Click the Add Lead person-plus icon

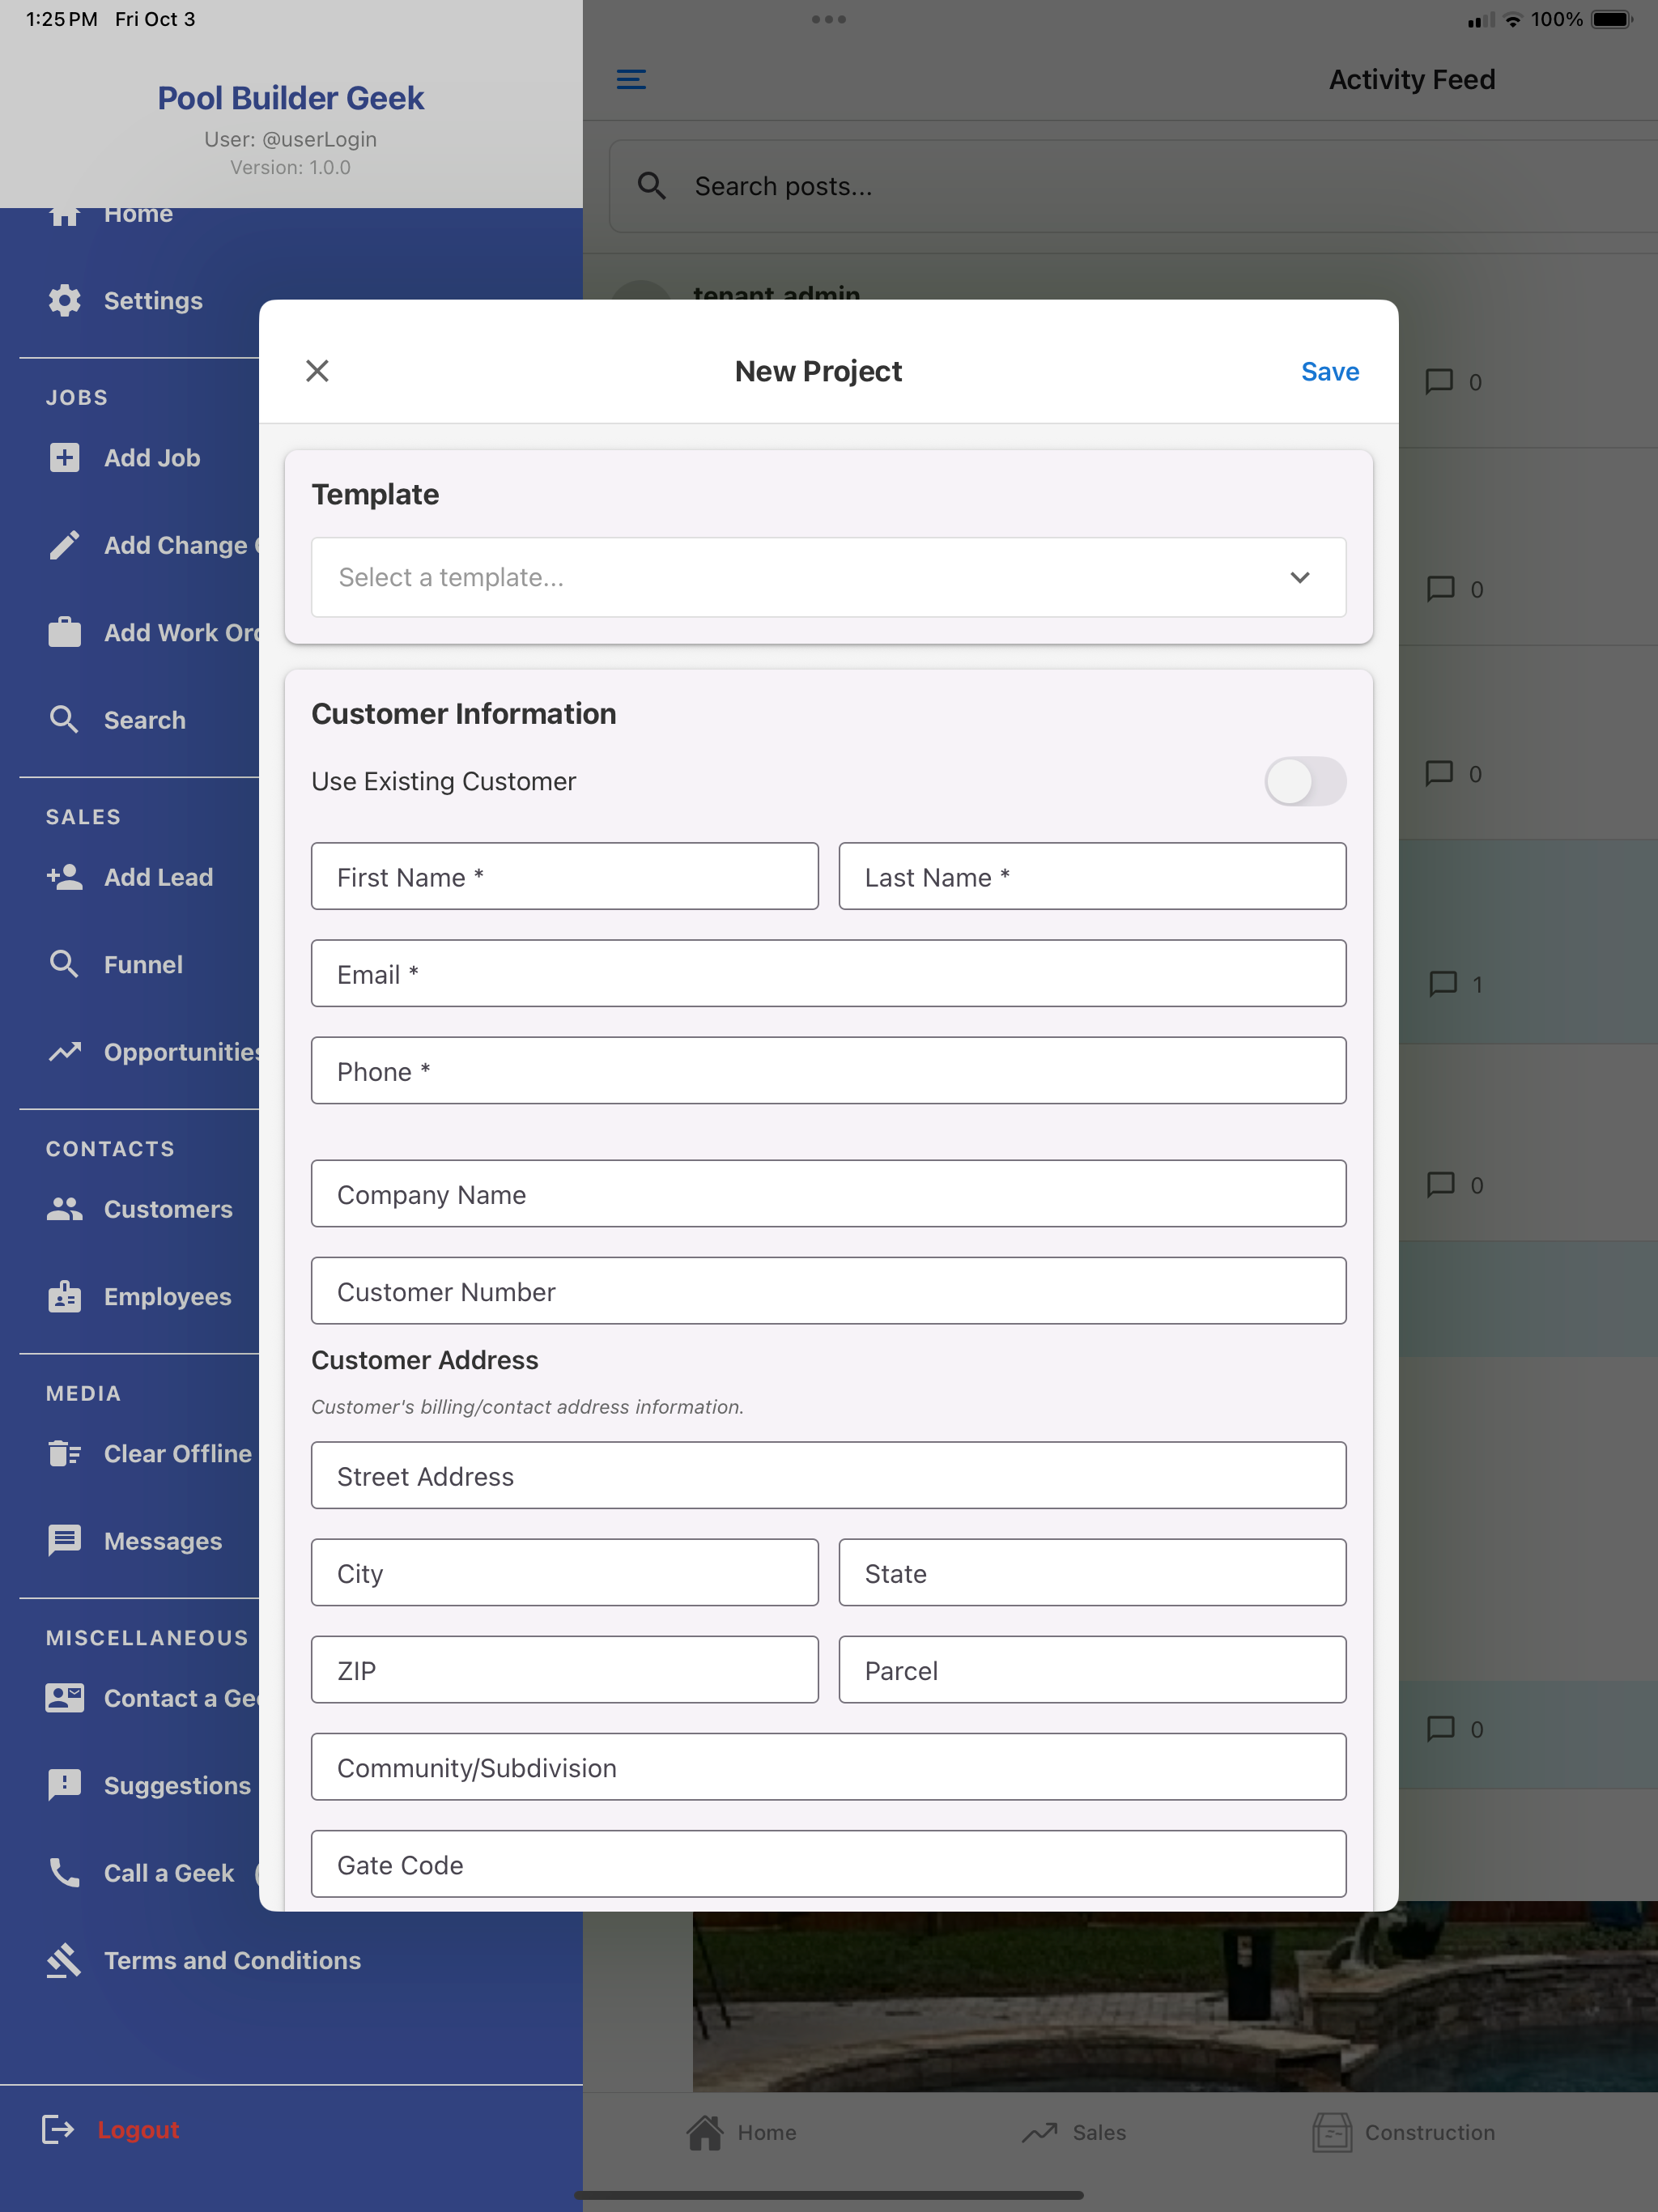click(x=65, y=877)
